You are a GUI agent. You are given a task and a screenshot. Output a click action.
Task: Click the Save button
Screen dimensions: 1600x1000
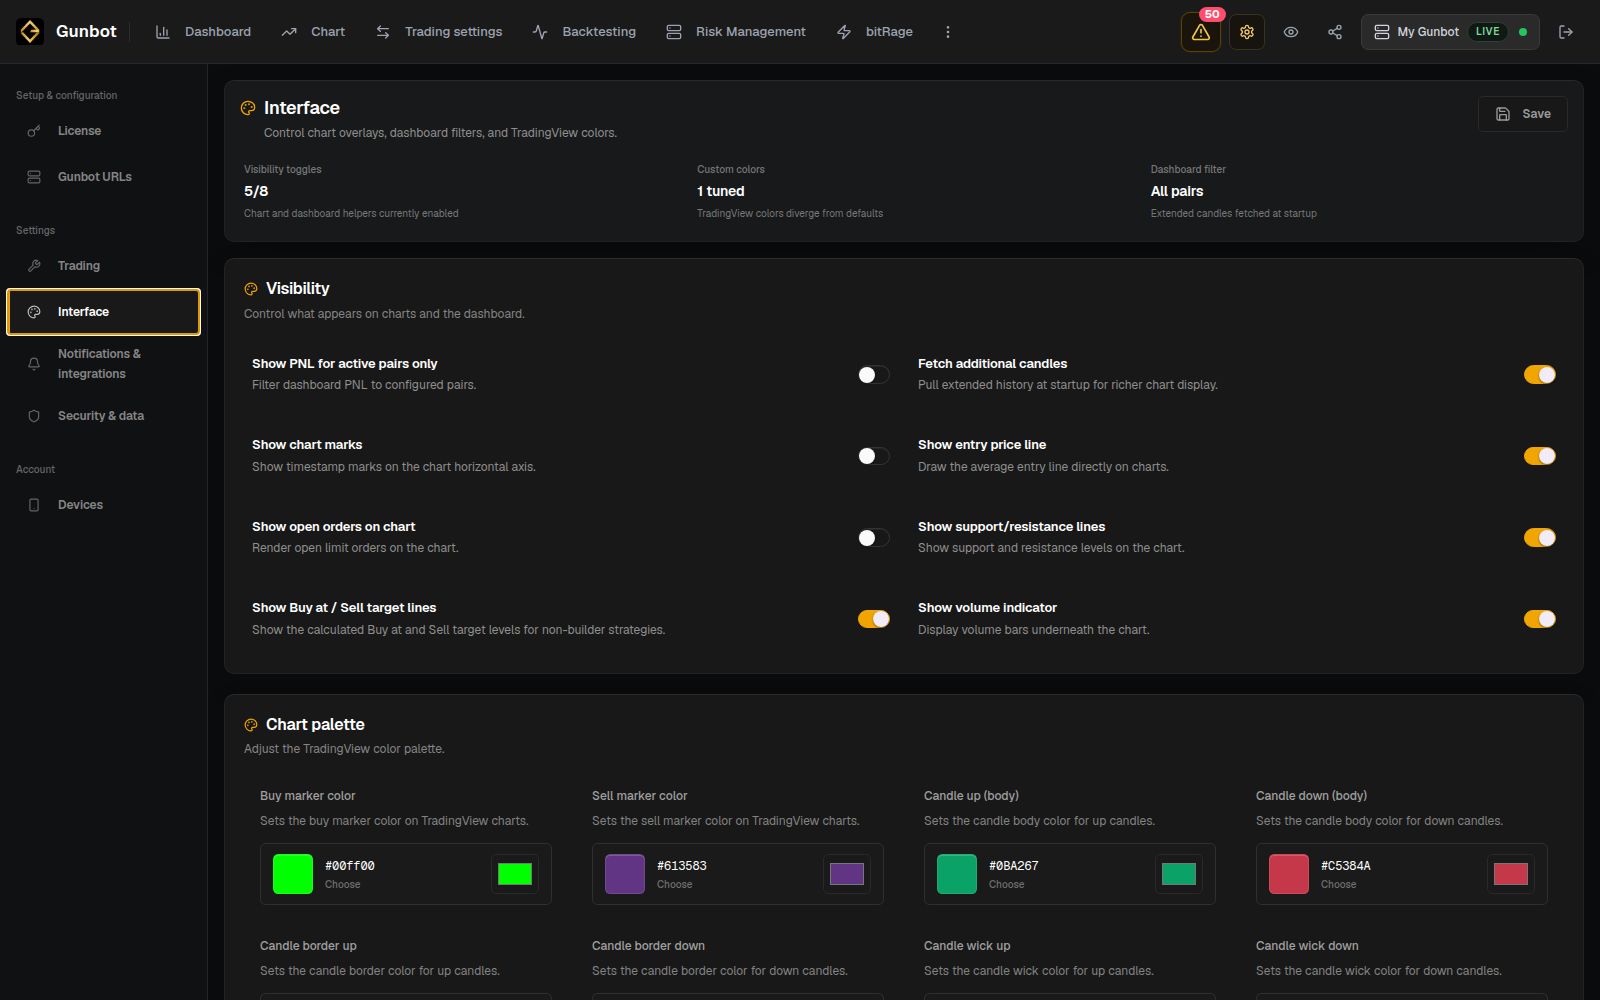click(x=1522, y=114)
